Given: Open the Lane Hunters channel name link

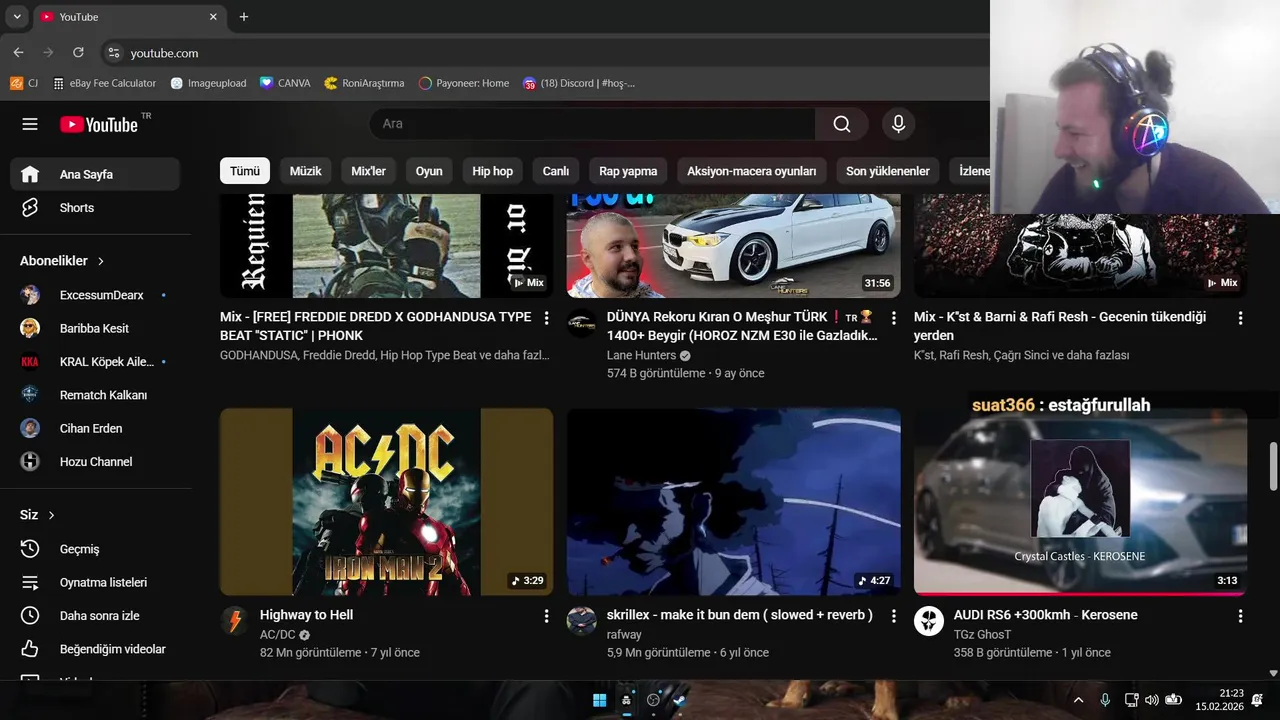Looking at the screenshot, I should pos(641,355).
